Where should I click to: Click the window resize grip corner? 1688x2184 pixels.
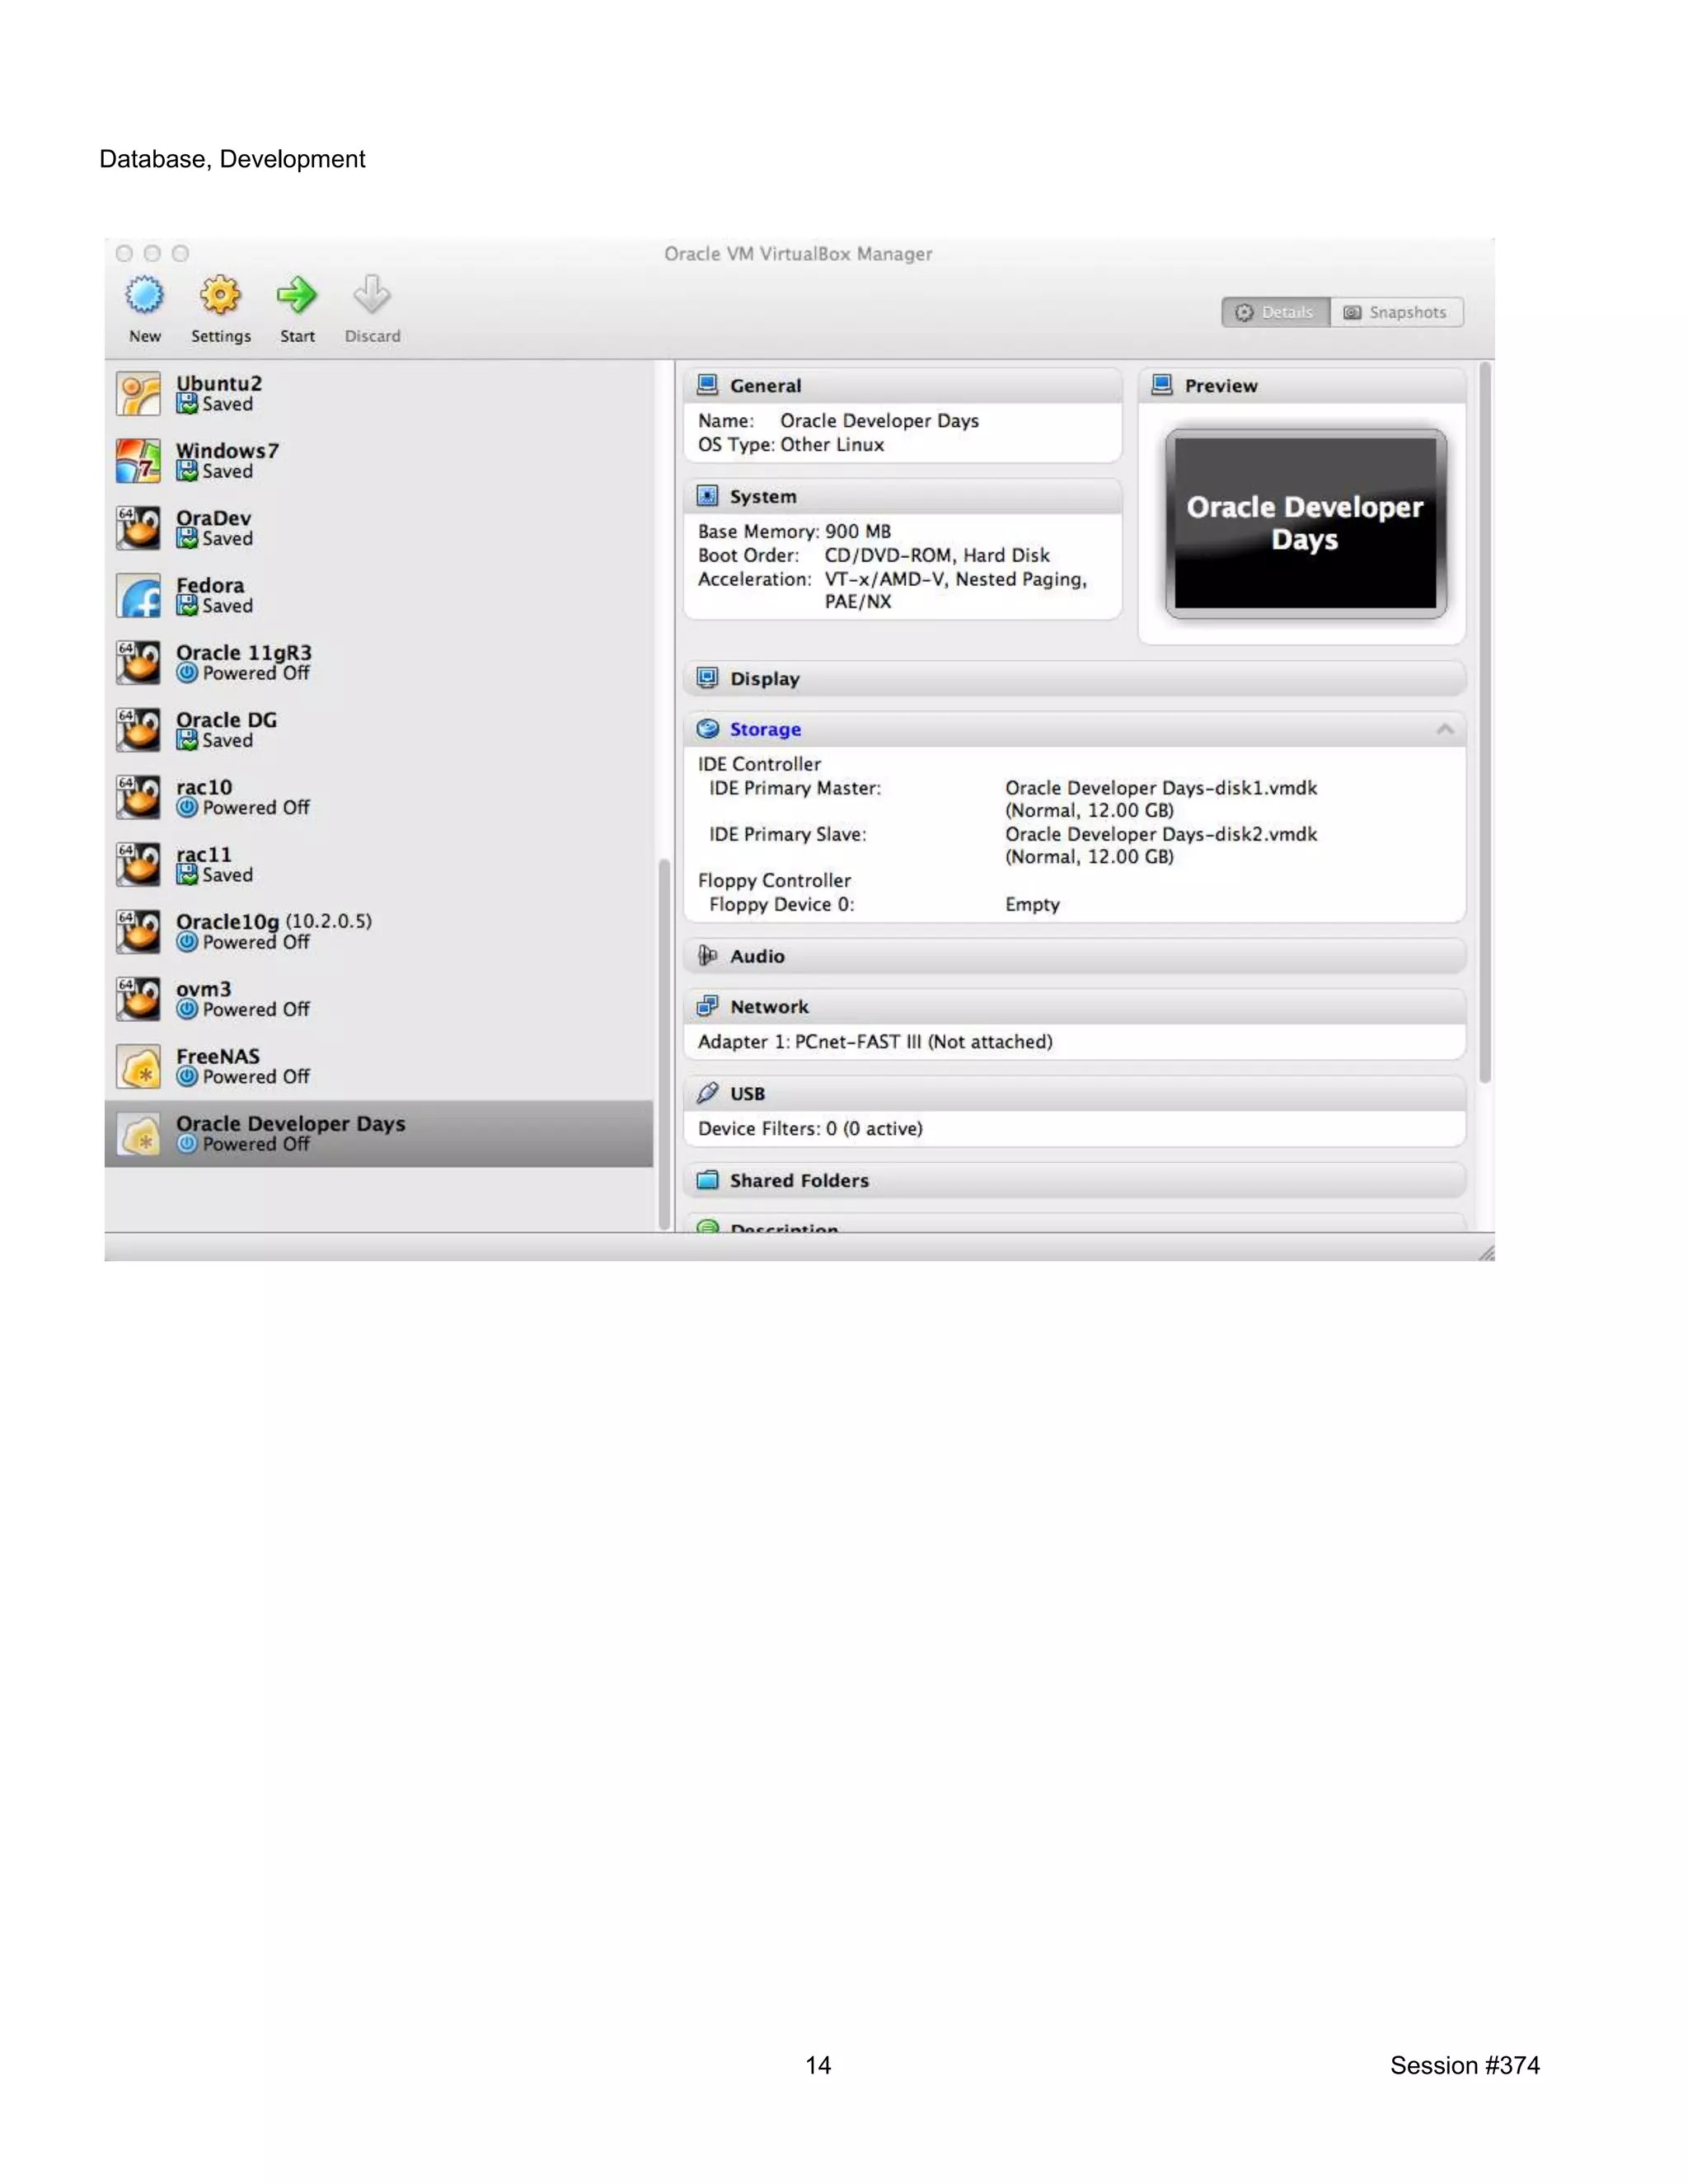[1486, 1252]
